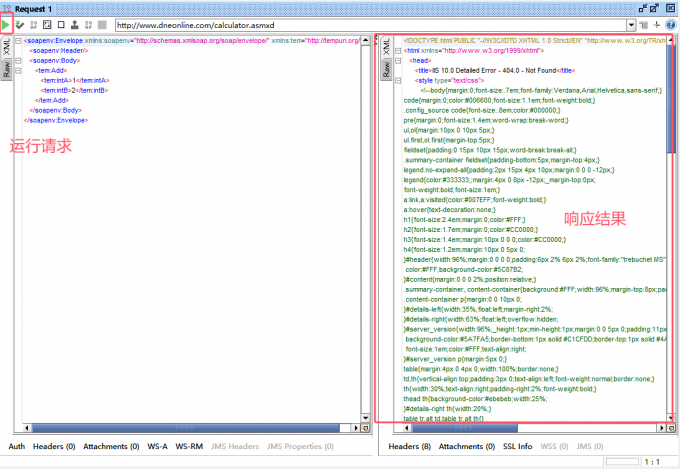Cancel the running request with gray square
This screenshot has height=469, width=680.
[102, 25]
